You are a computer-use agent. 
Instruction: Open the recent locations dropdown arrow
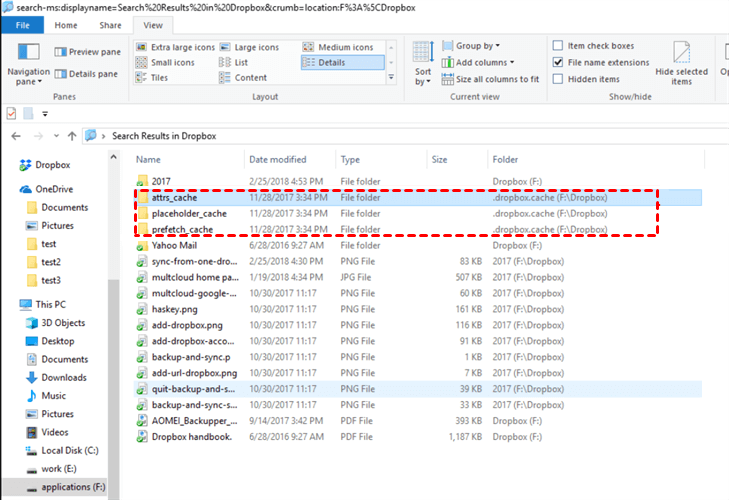(56, 136)
